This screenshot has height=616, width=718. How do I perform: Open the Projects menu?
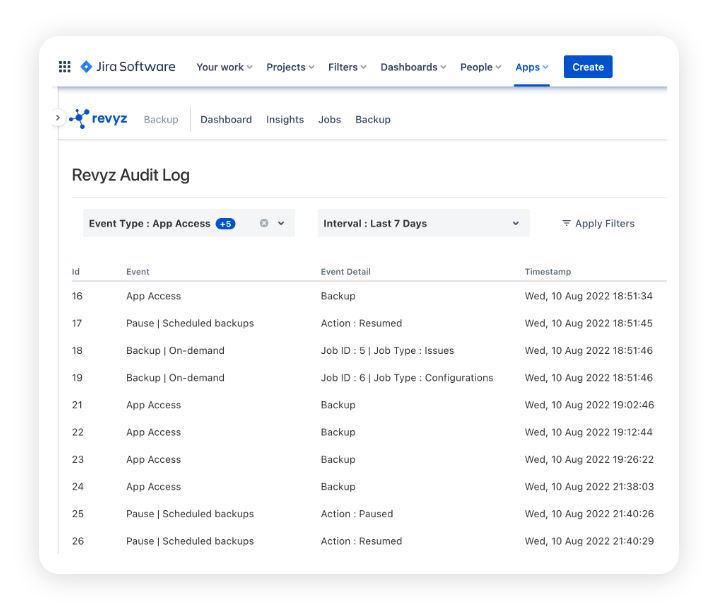pyautogui.click(x=290, y=67)
